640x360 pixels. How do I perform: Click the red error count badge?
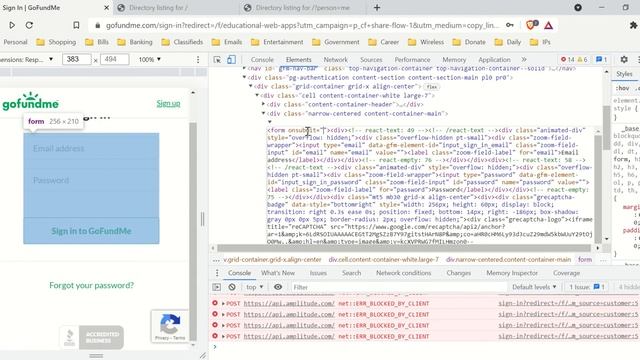[567, 60]
